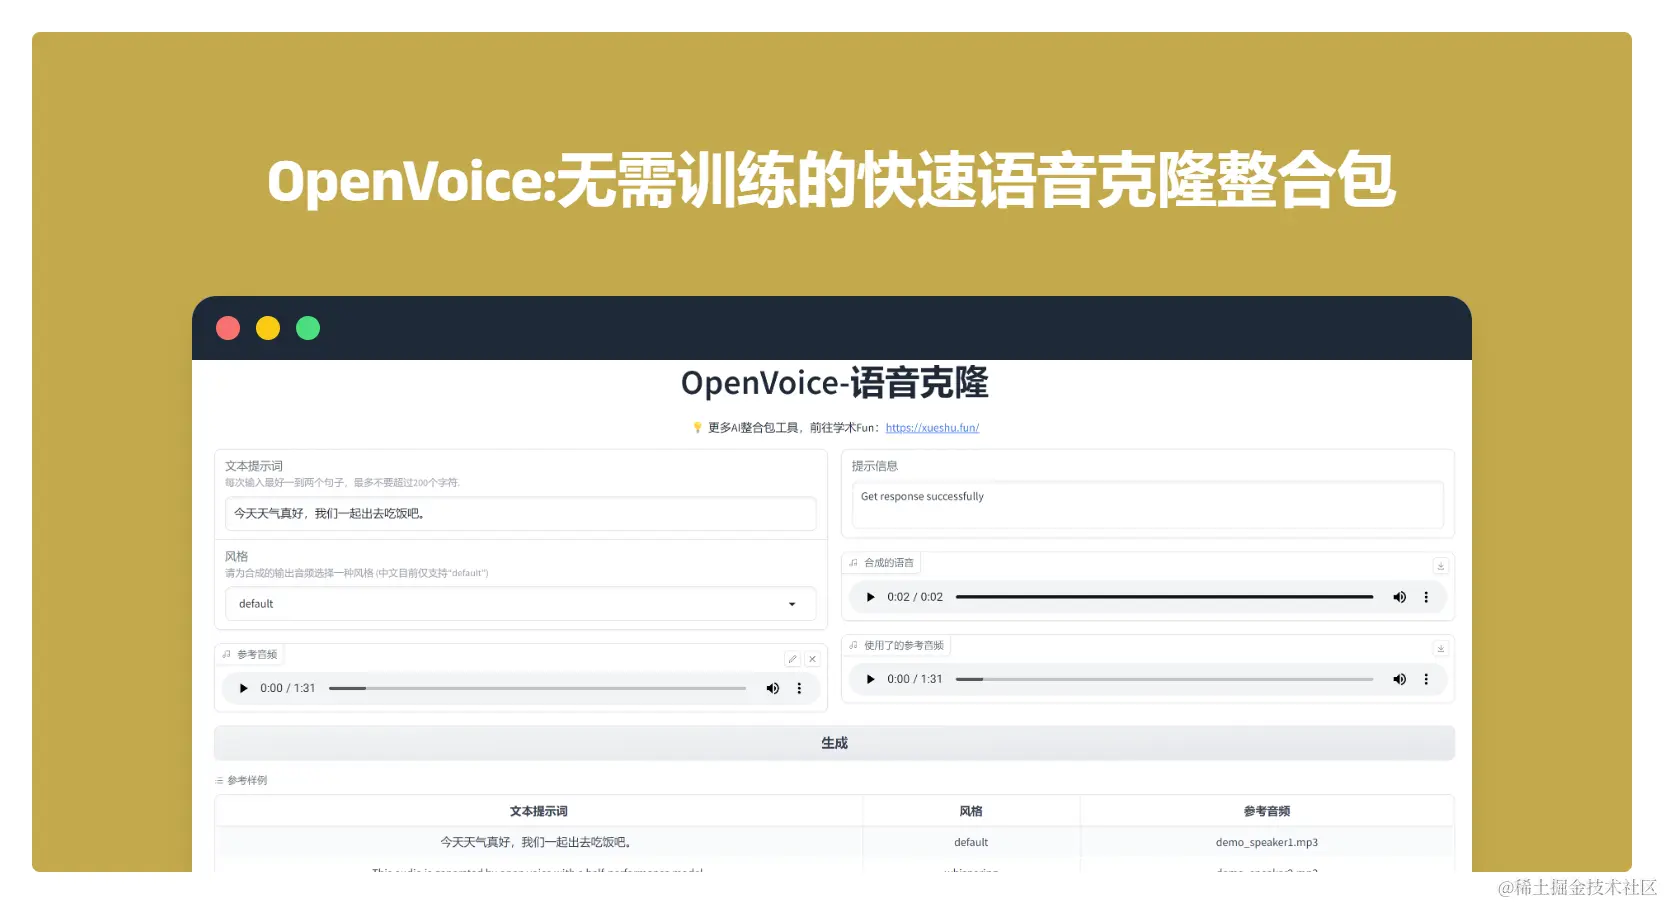This screenshot has height=904, width=1664.
Task: Open the https://xueshu.fun/ link
Action: tap(932, 428)
